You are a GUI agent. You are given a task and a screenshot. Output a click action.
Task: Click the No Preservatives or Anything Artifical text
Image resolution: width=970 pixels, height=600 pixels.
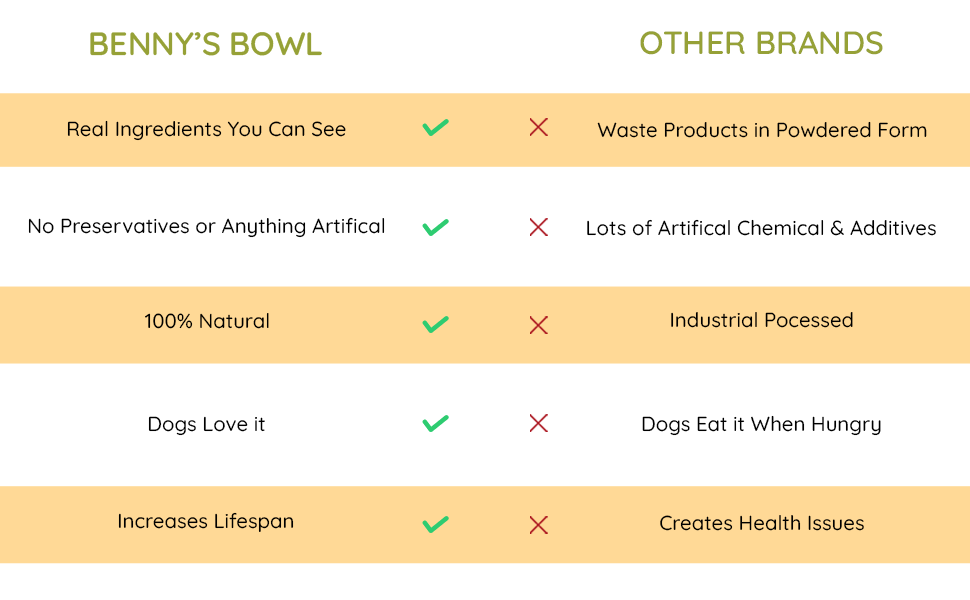point(206,227)
